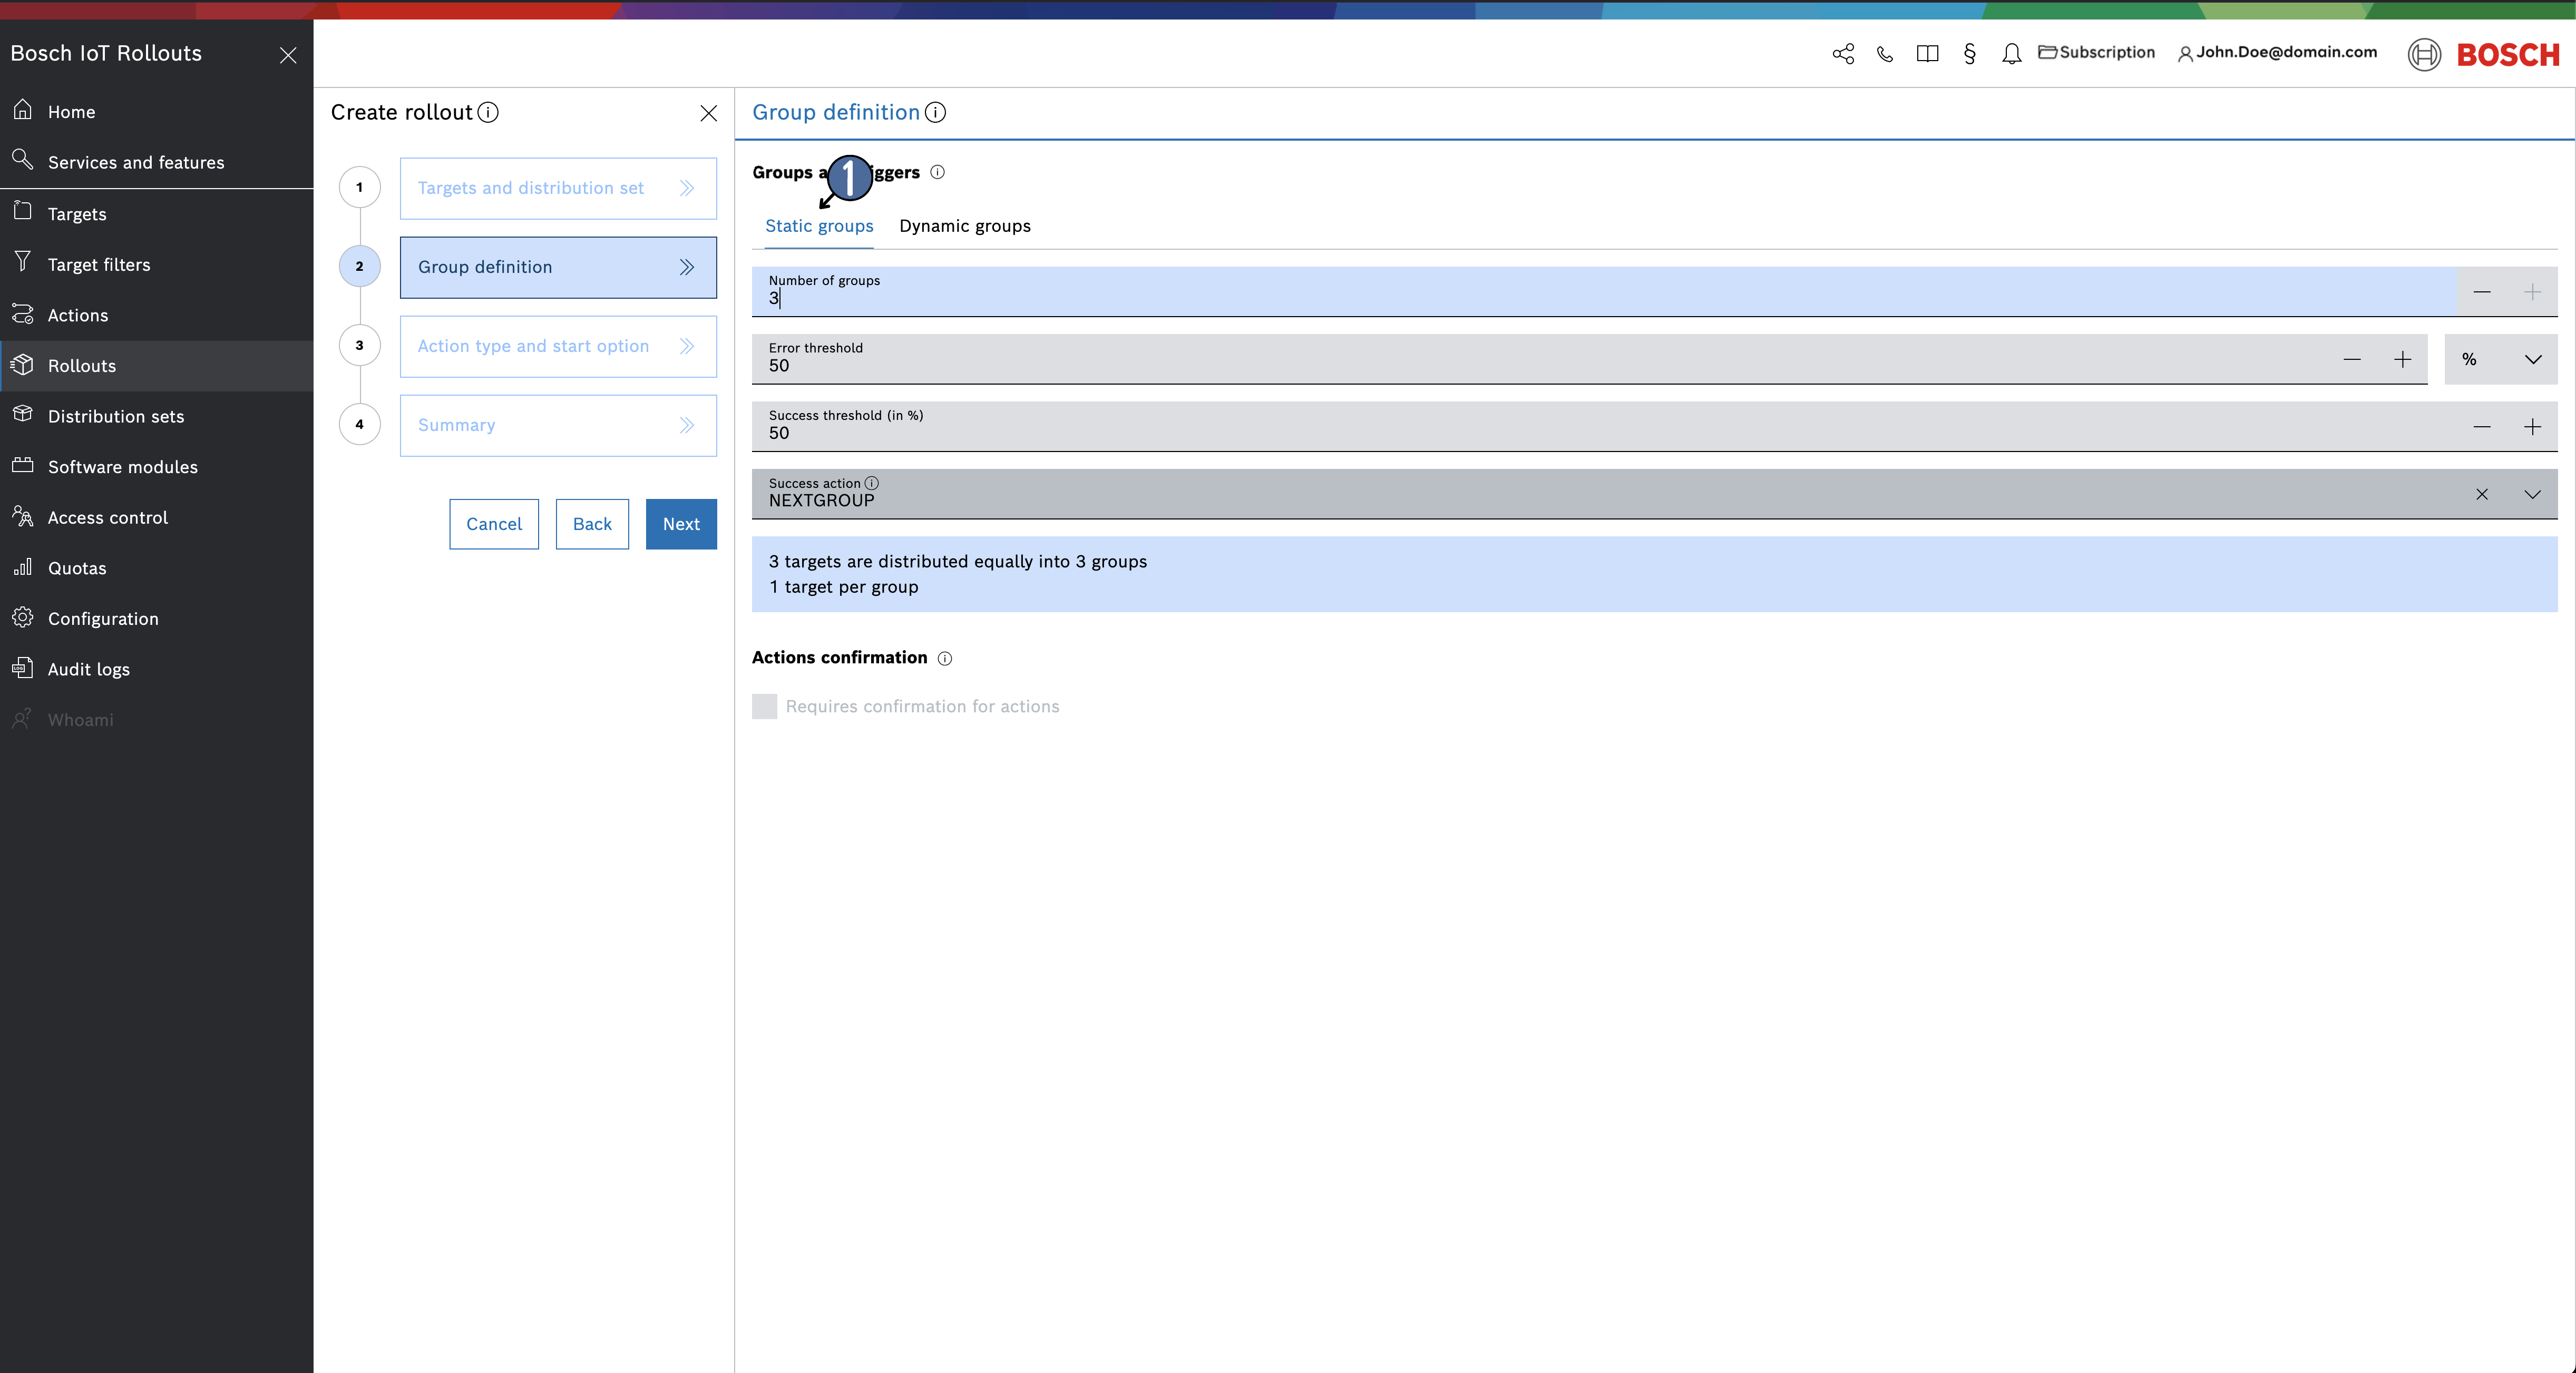
Task: Click Access control icon in sidebar
Action: [22, 516]
